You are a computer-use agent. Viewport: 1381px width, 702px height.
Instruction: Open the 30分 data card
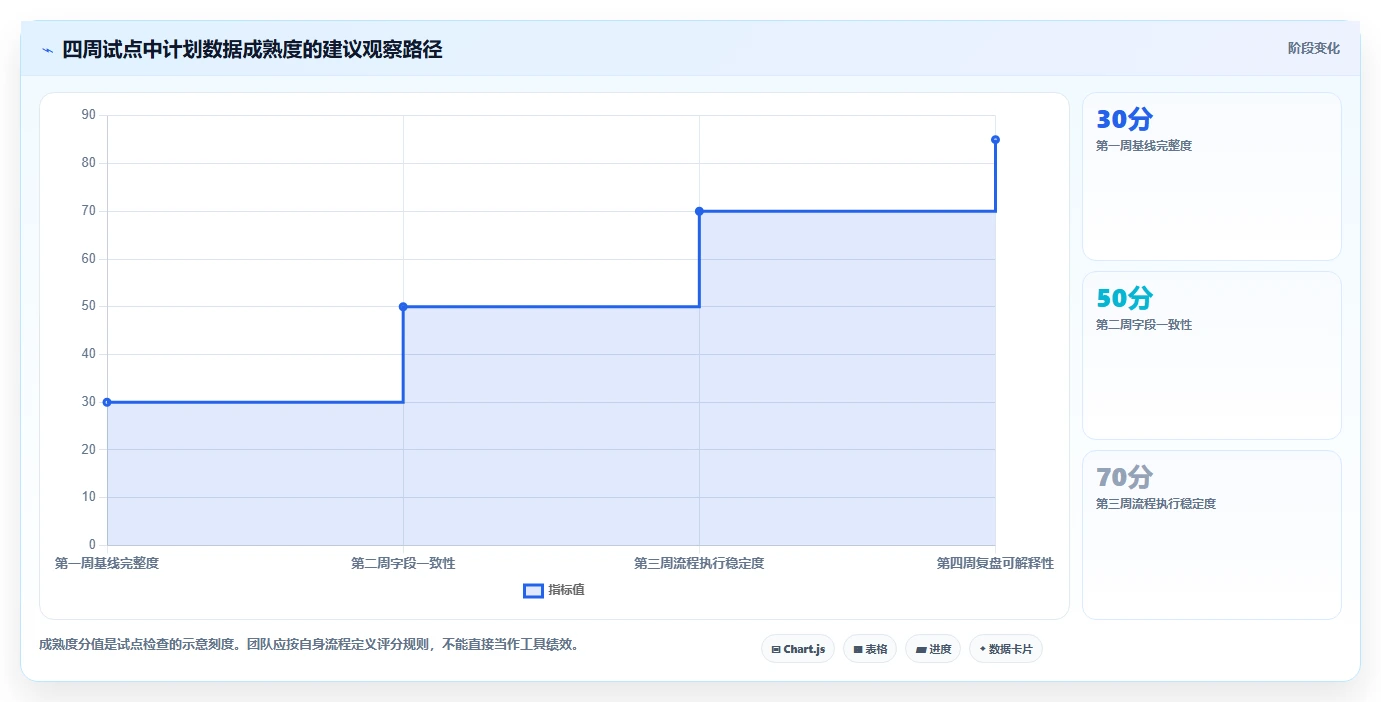click(x=1211, y=177)
